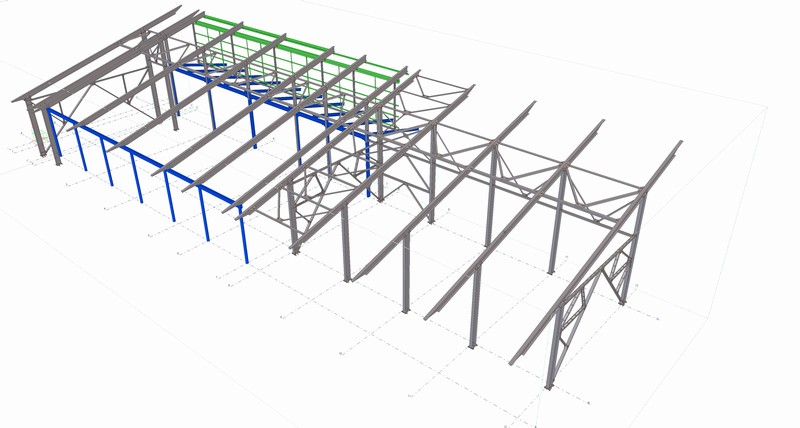Select the green roof purlin section
This screenshot has height=428, width=800.
(300, 48)
